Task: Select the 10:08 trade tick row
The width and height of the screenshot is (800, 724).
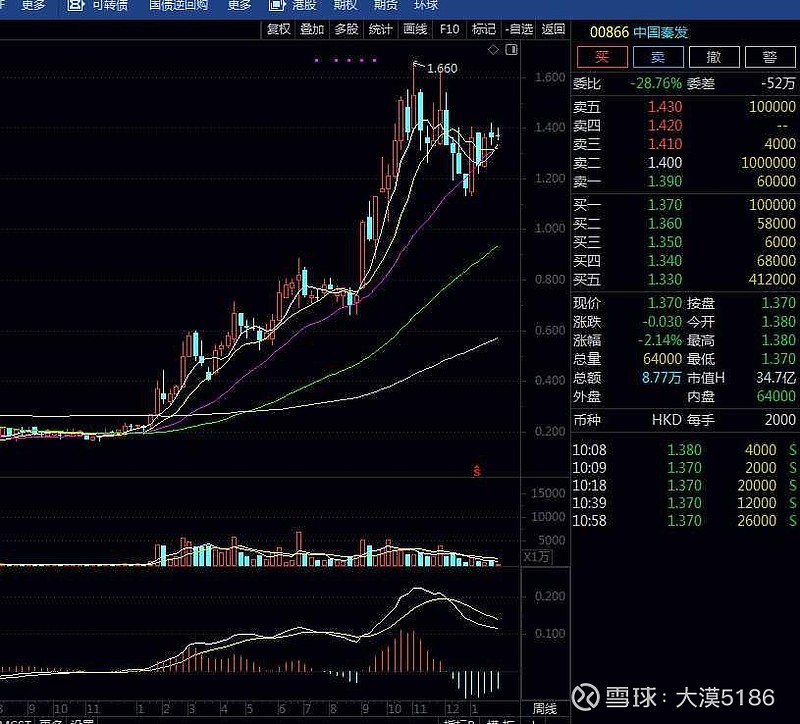Action: point(684,450)
